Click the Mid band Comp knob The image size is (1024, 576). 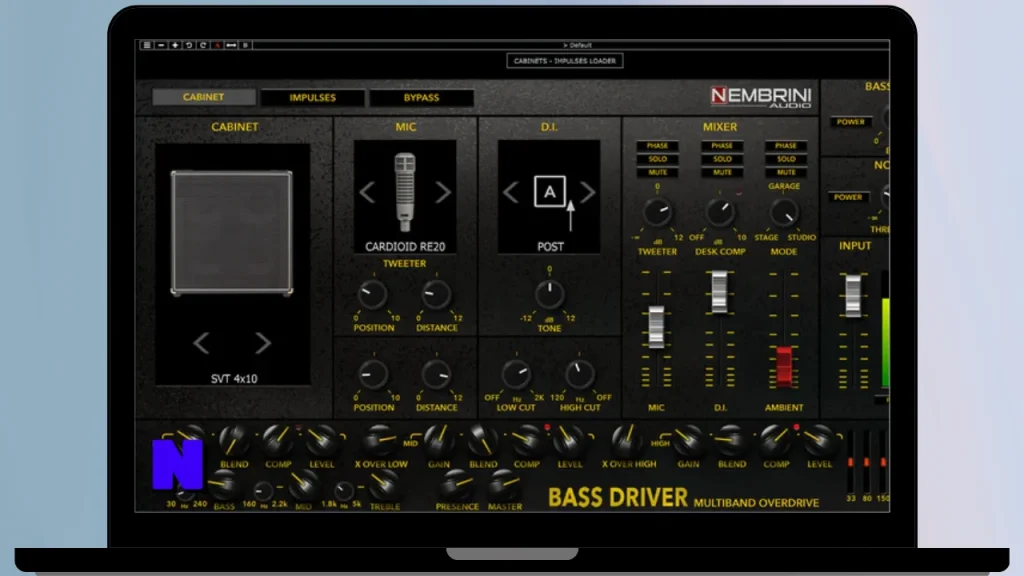pos(526,440)
